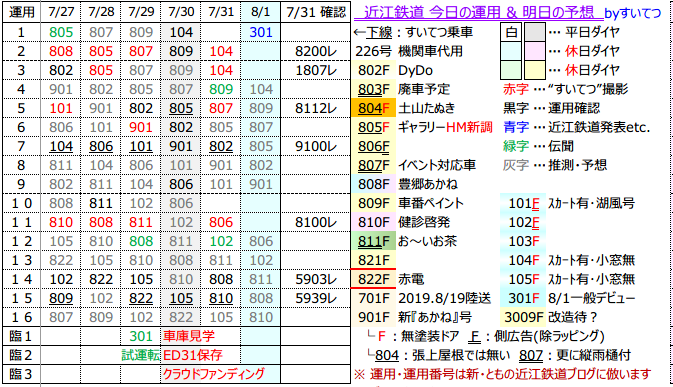Click the white 白 legend swatch
Screen dimensions: 673x387
(511, 32)
